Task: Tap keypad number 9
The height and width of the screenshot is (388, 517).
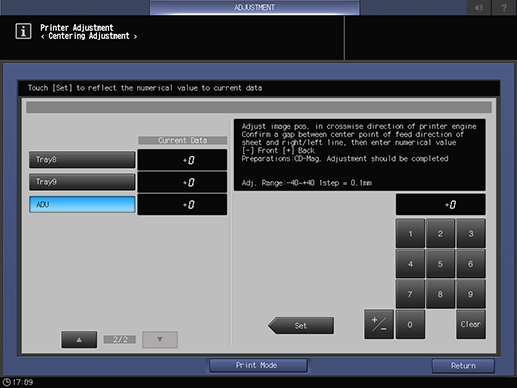Action: [471, 294]
